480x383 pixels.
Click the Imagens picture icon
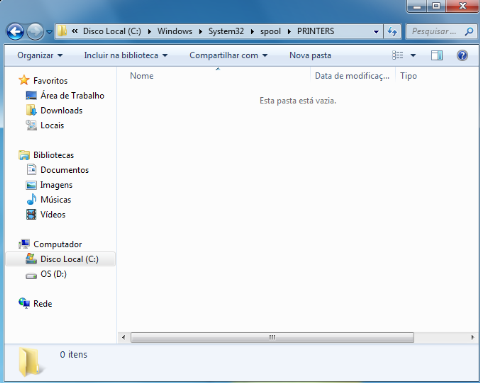coord(31,185)
